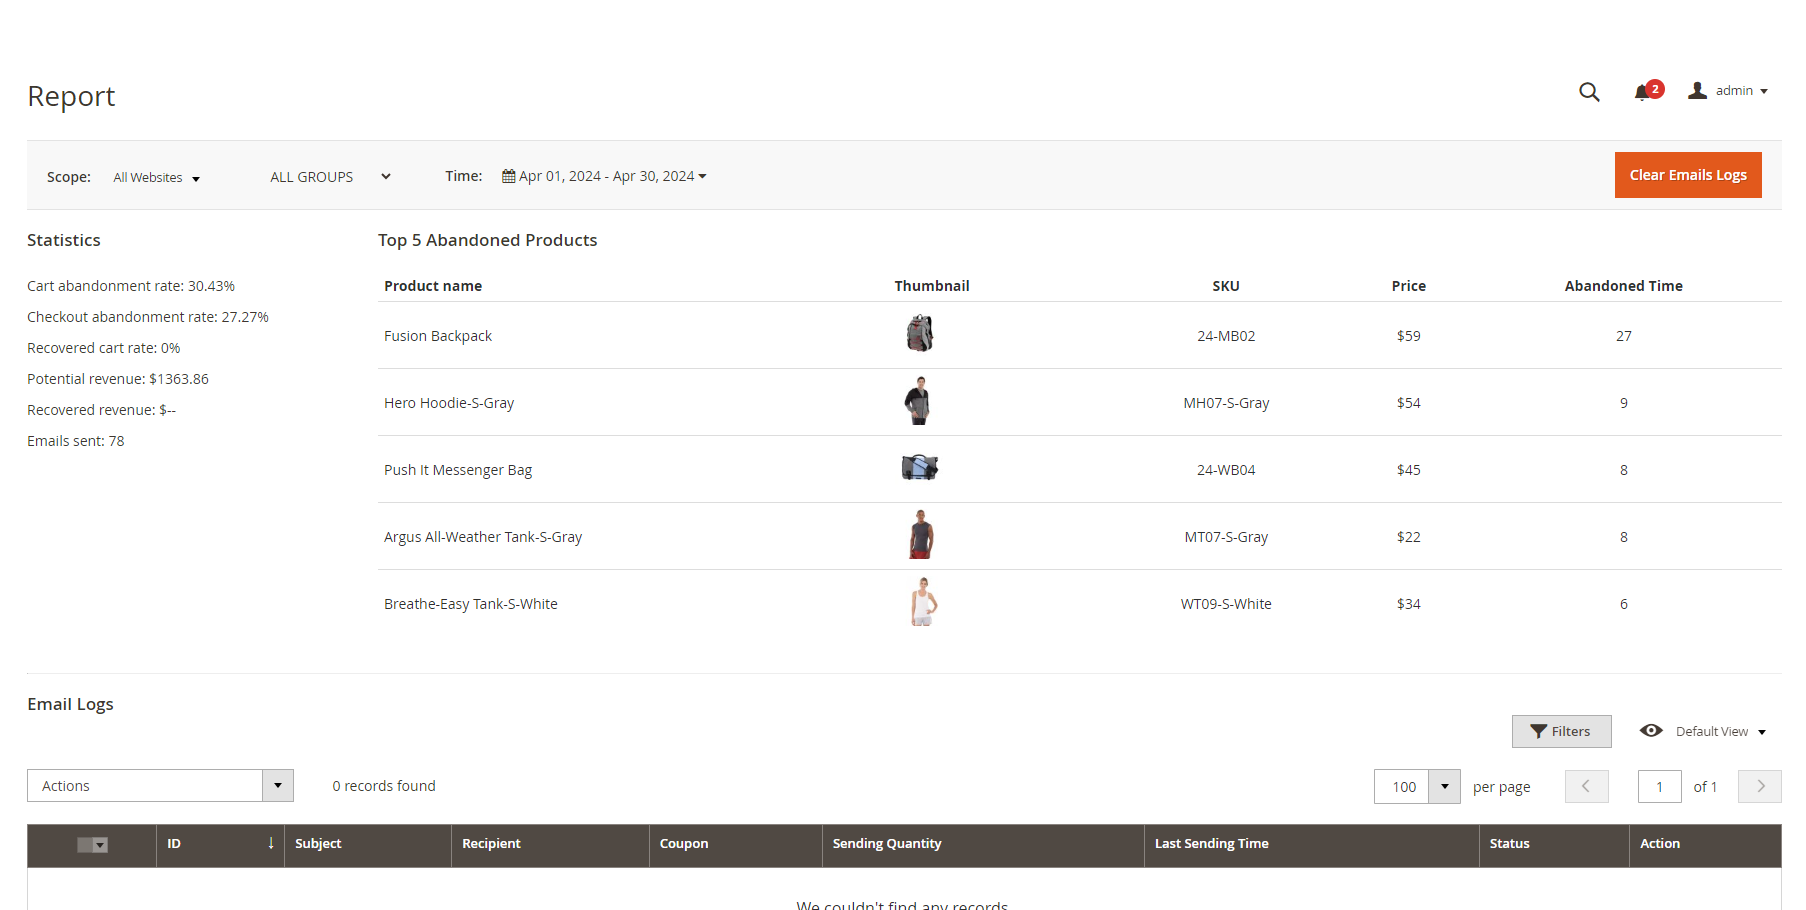The height and width of the screenshot is (910, 1806).
Task: Expand the per page count dropdown arrow
Action: pyautogui.click(x=1444, y=787)
